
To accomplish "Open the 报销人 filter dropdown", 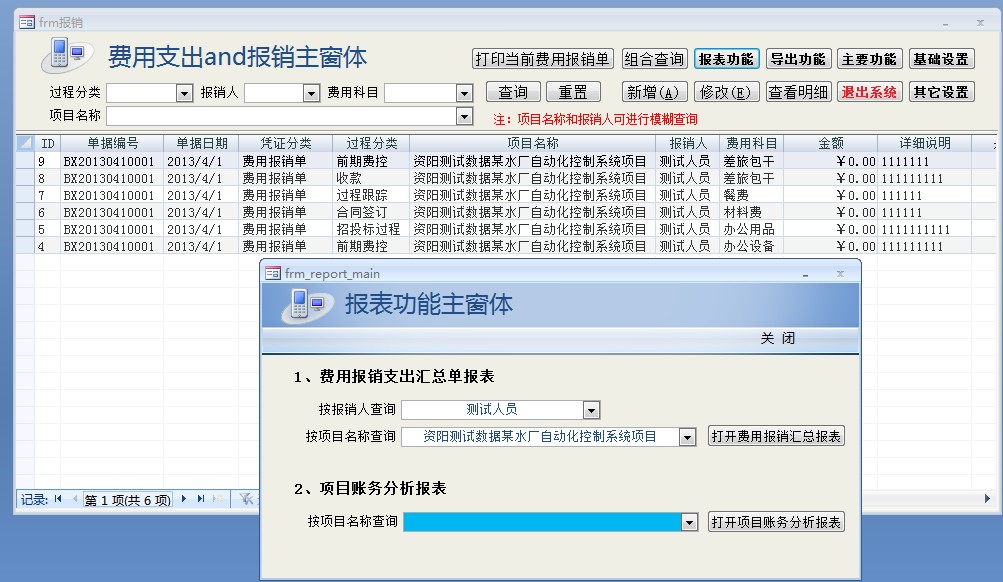I will [312, 93].
